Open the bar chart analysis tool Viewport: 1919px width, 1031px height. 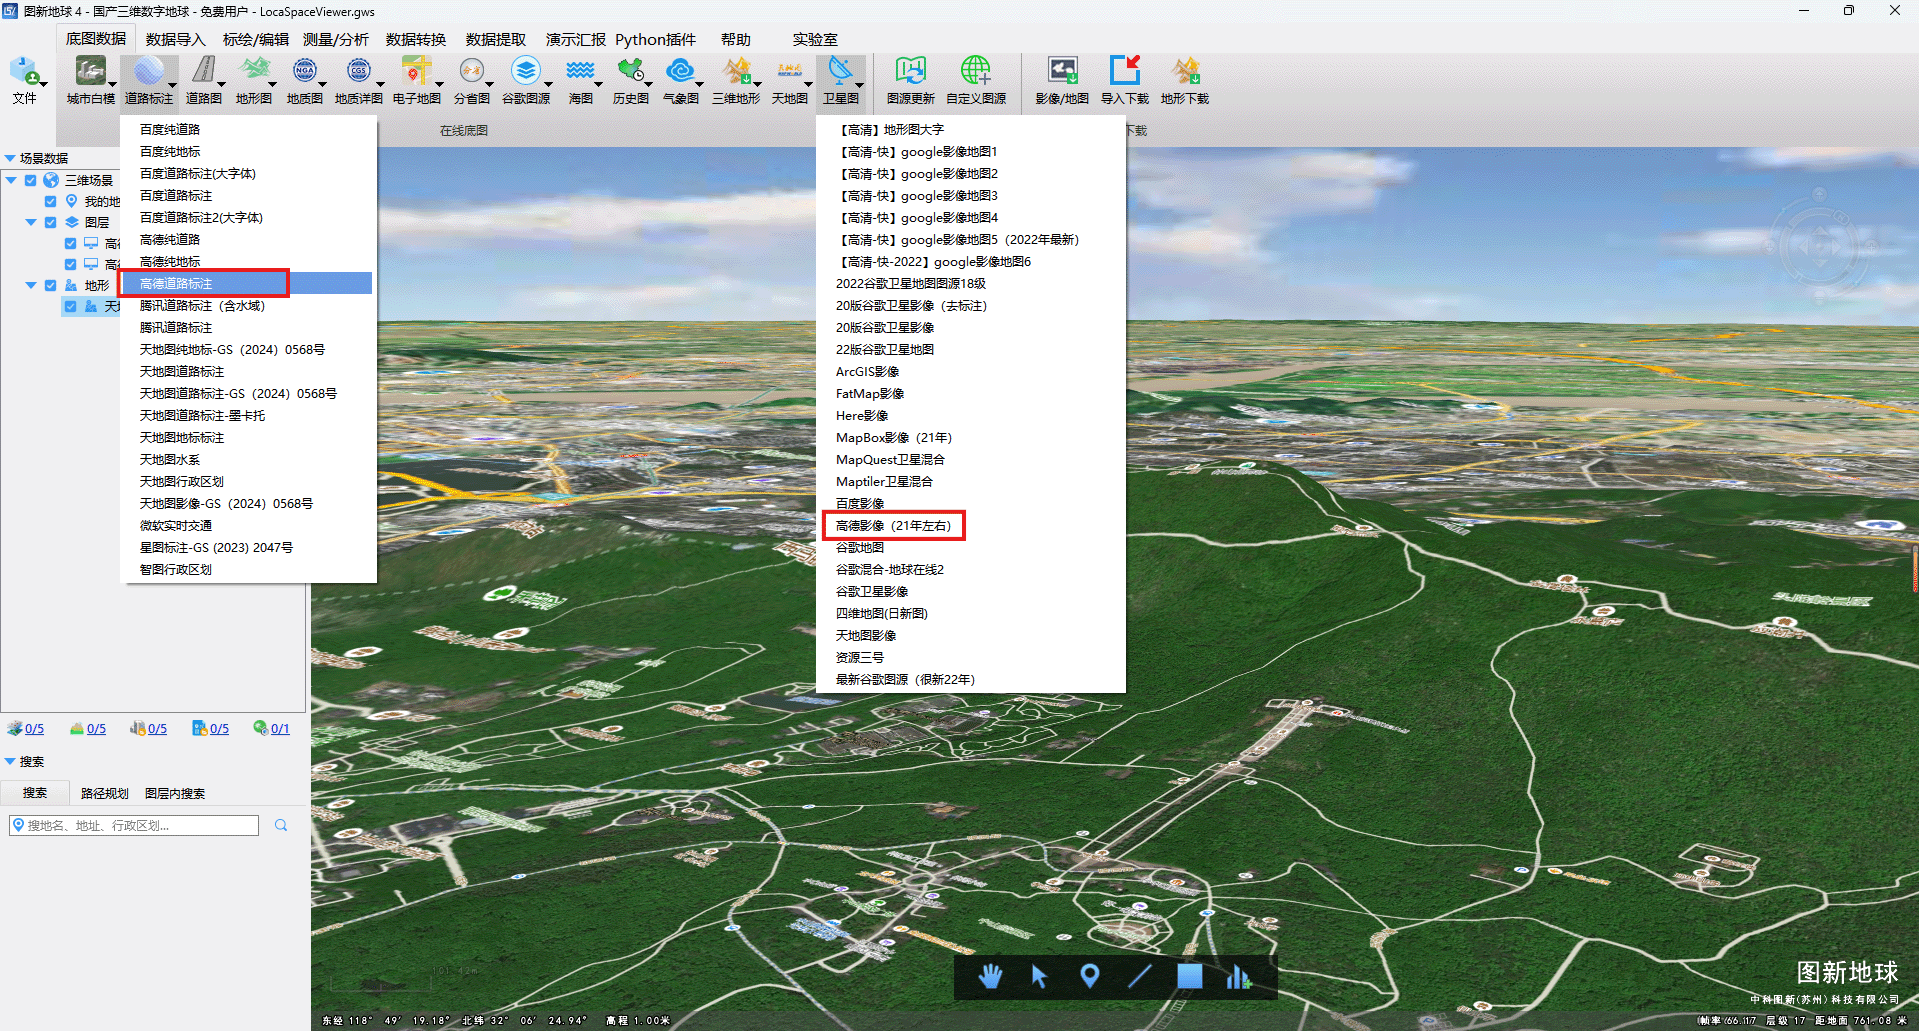[1238, 976]
